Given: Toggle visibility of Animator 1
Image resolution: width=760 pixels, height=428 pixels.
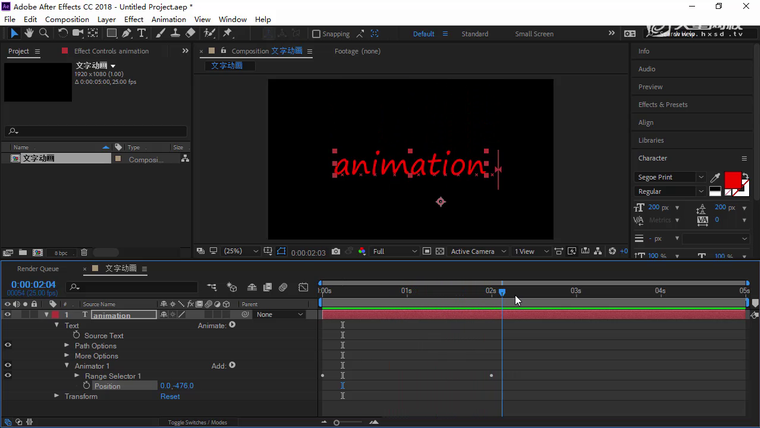Looking at the screenshot, I should [8, 366].
